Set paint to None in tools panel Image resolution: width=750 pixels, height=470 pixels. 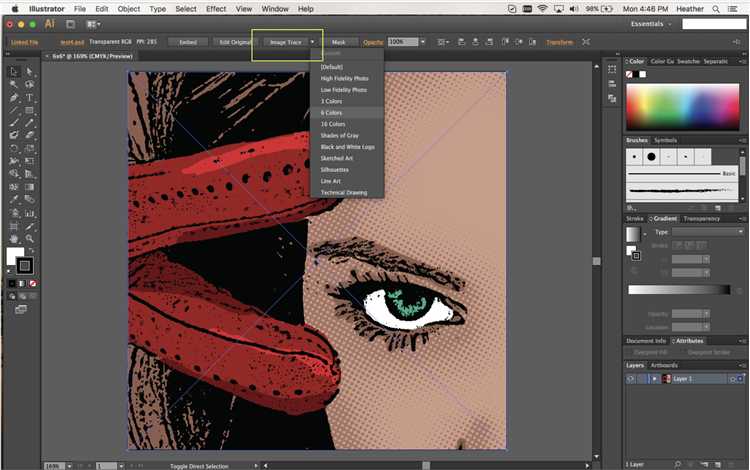pyautogui.click(x=33, y=284)
